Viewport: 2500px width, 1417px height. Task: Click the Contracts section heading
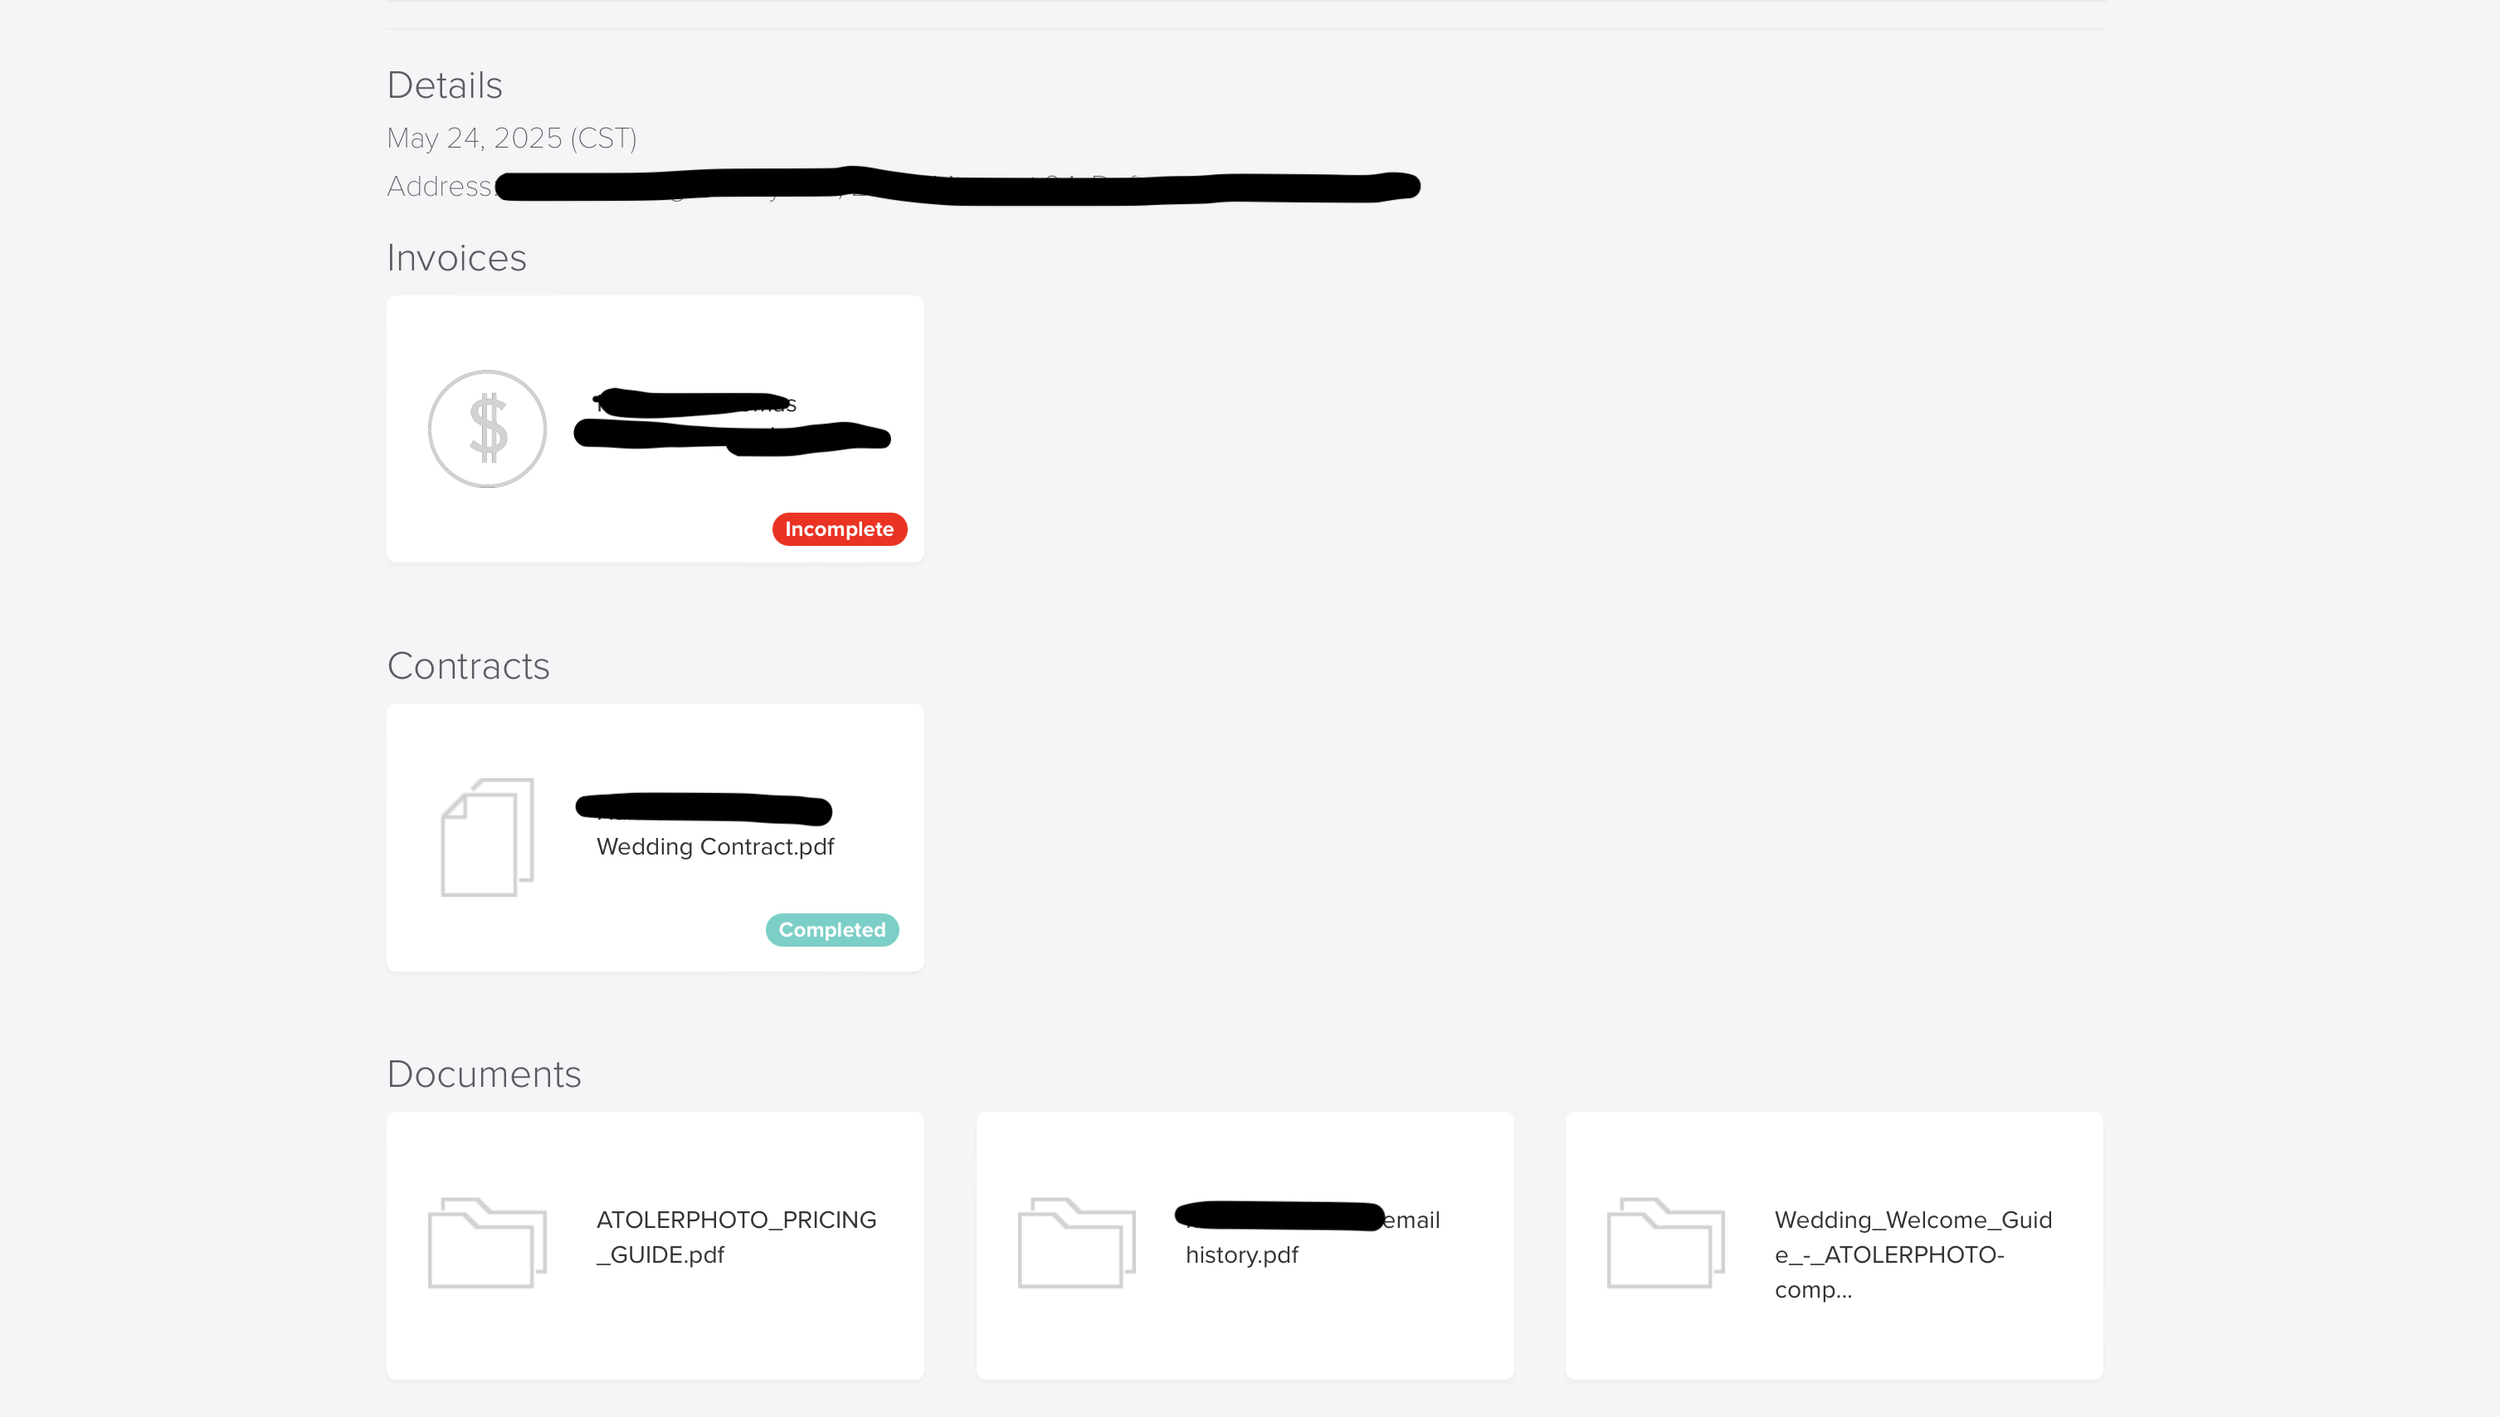[468, 666]
